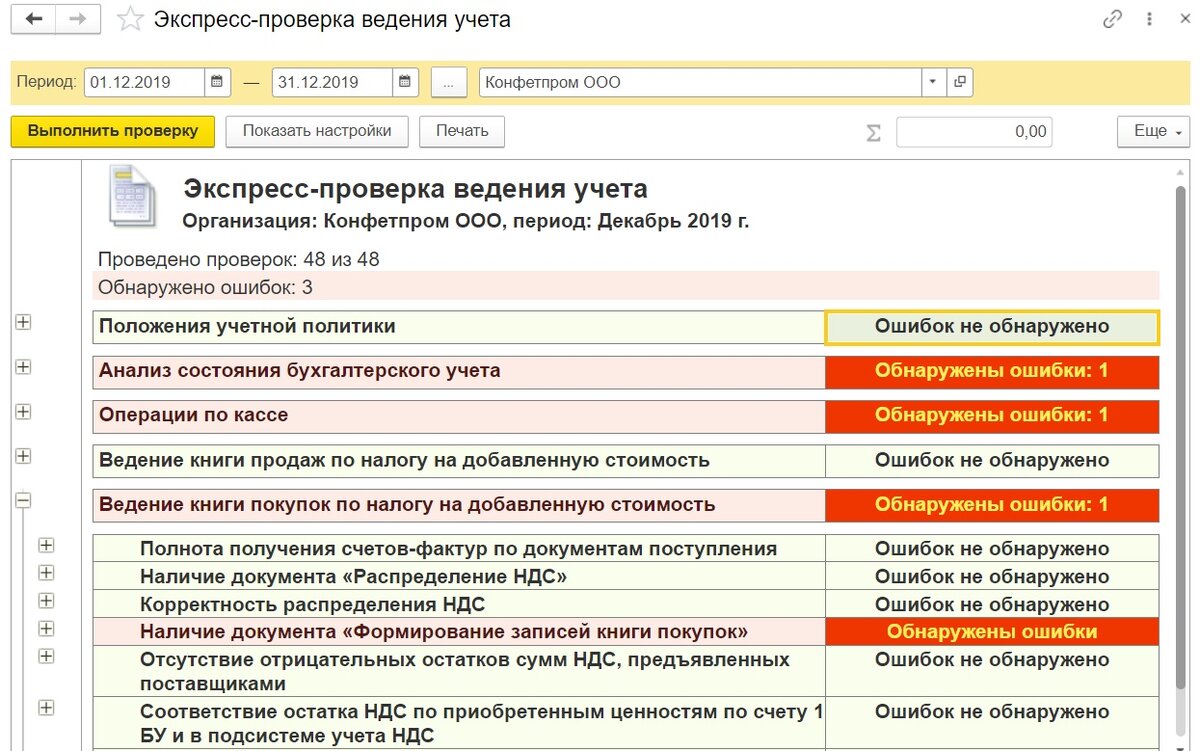Click the report document icon in header
1200x751 pixels.
pyautogui.click(x=133, y=197)
